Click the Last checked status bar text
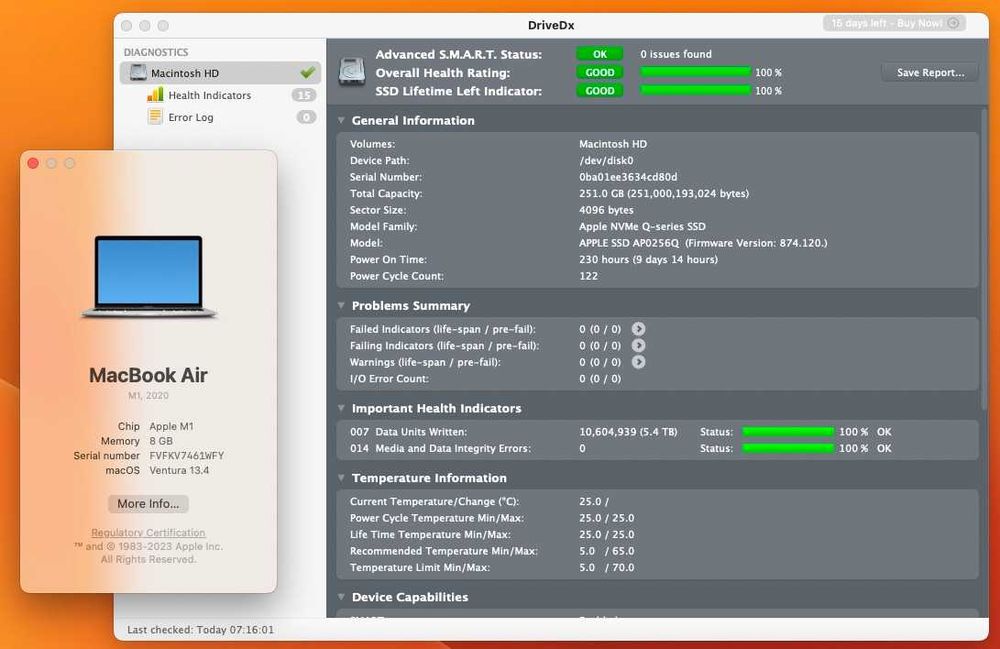The height and width of the screenshot is (649, 1000). (x=200, y=630)
